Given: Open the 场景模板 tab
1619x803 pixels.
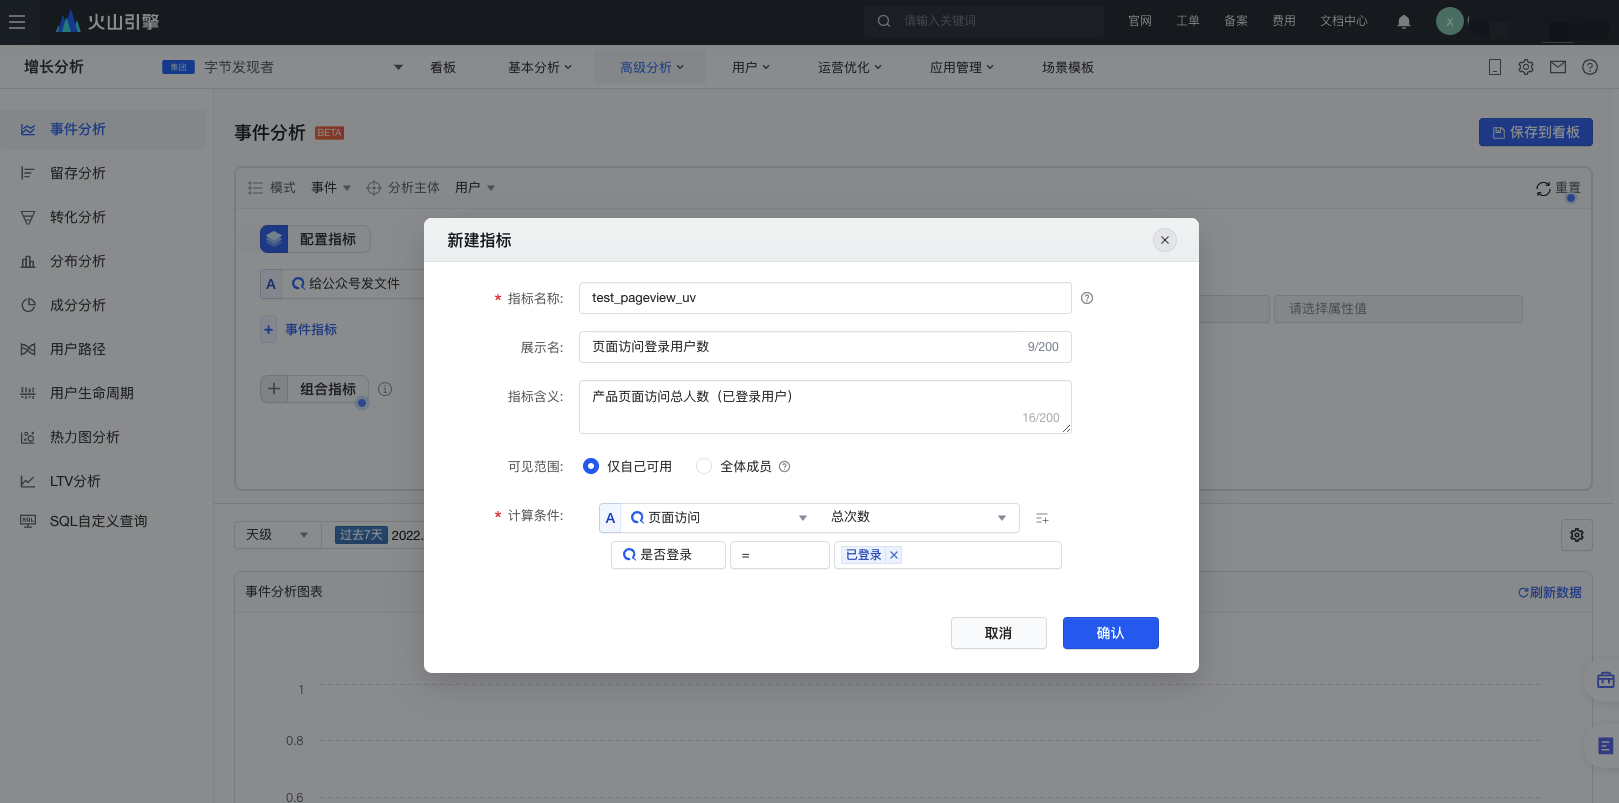Looking at the screenshot, I should pos(1068,67).
